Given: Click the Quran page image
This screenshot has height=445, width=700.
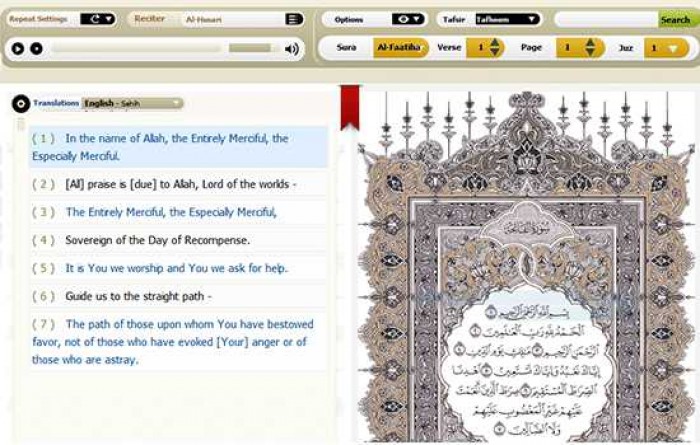Looking at the screenshot, I should pyautogui.click(x=527, y=267).
